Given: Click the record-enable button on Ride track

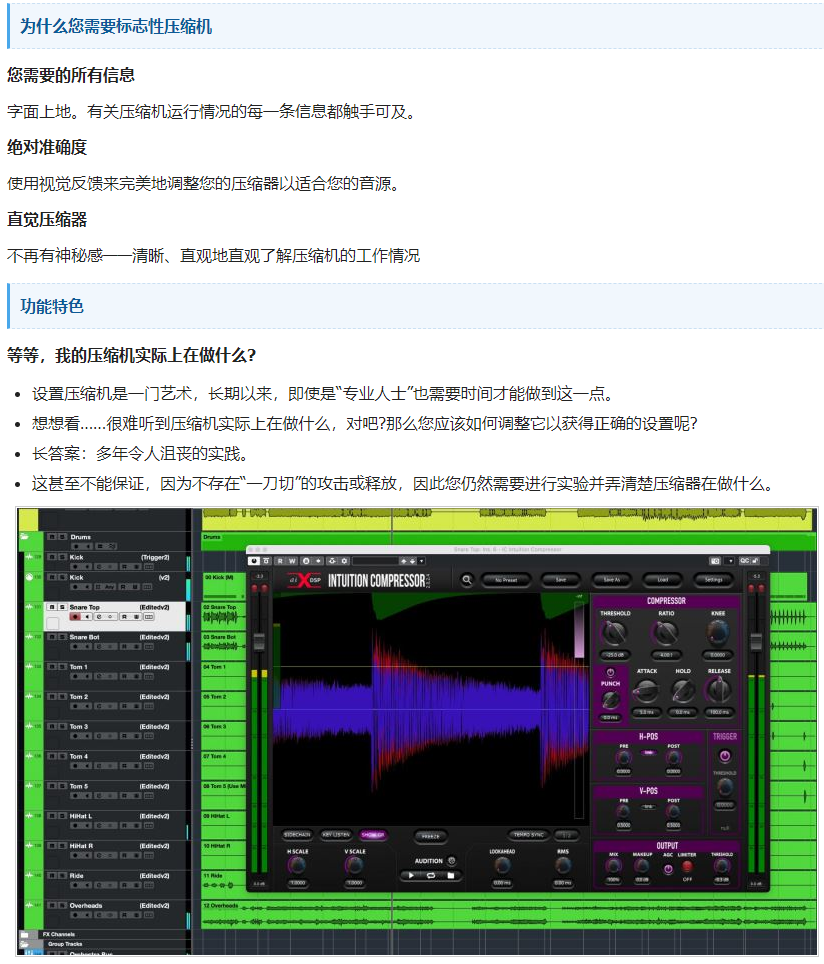Looking at the screenshot, I should tap(75, 885).
